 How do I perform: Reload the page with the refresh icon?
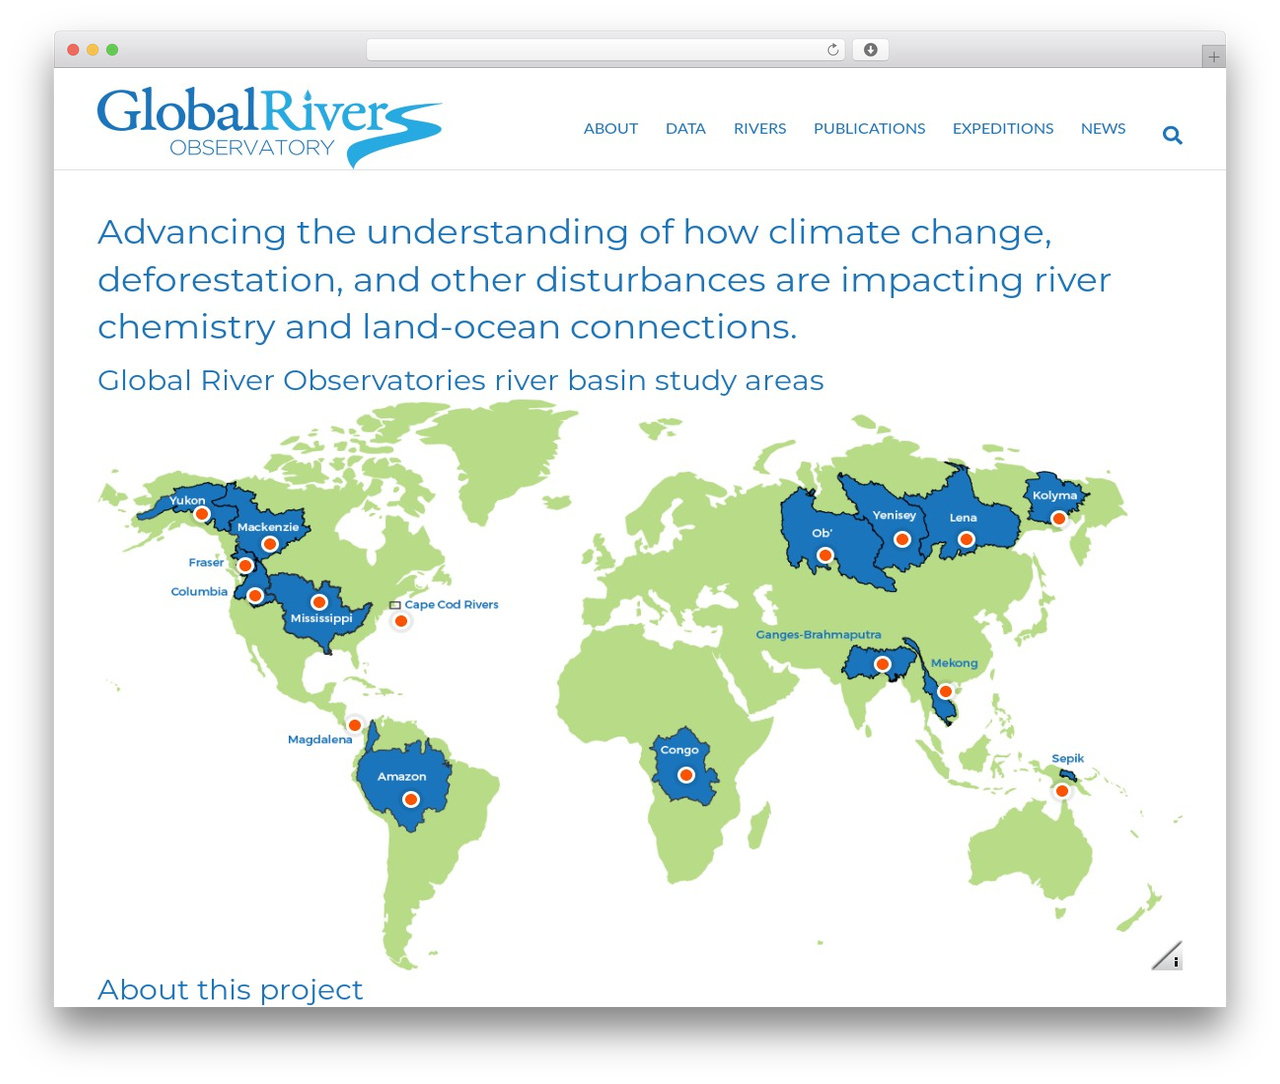click(x=832, y=50)
